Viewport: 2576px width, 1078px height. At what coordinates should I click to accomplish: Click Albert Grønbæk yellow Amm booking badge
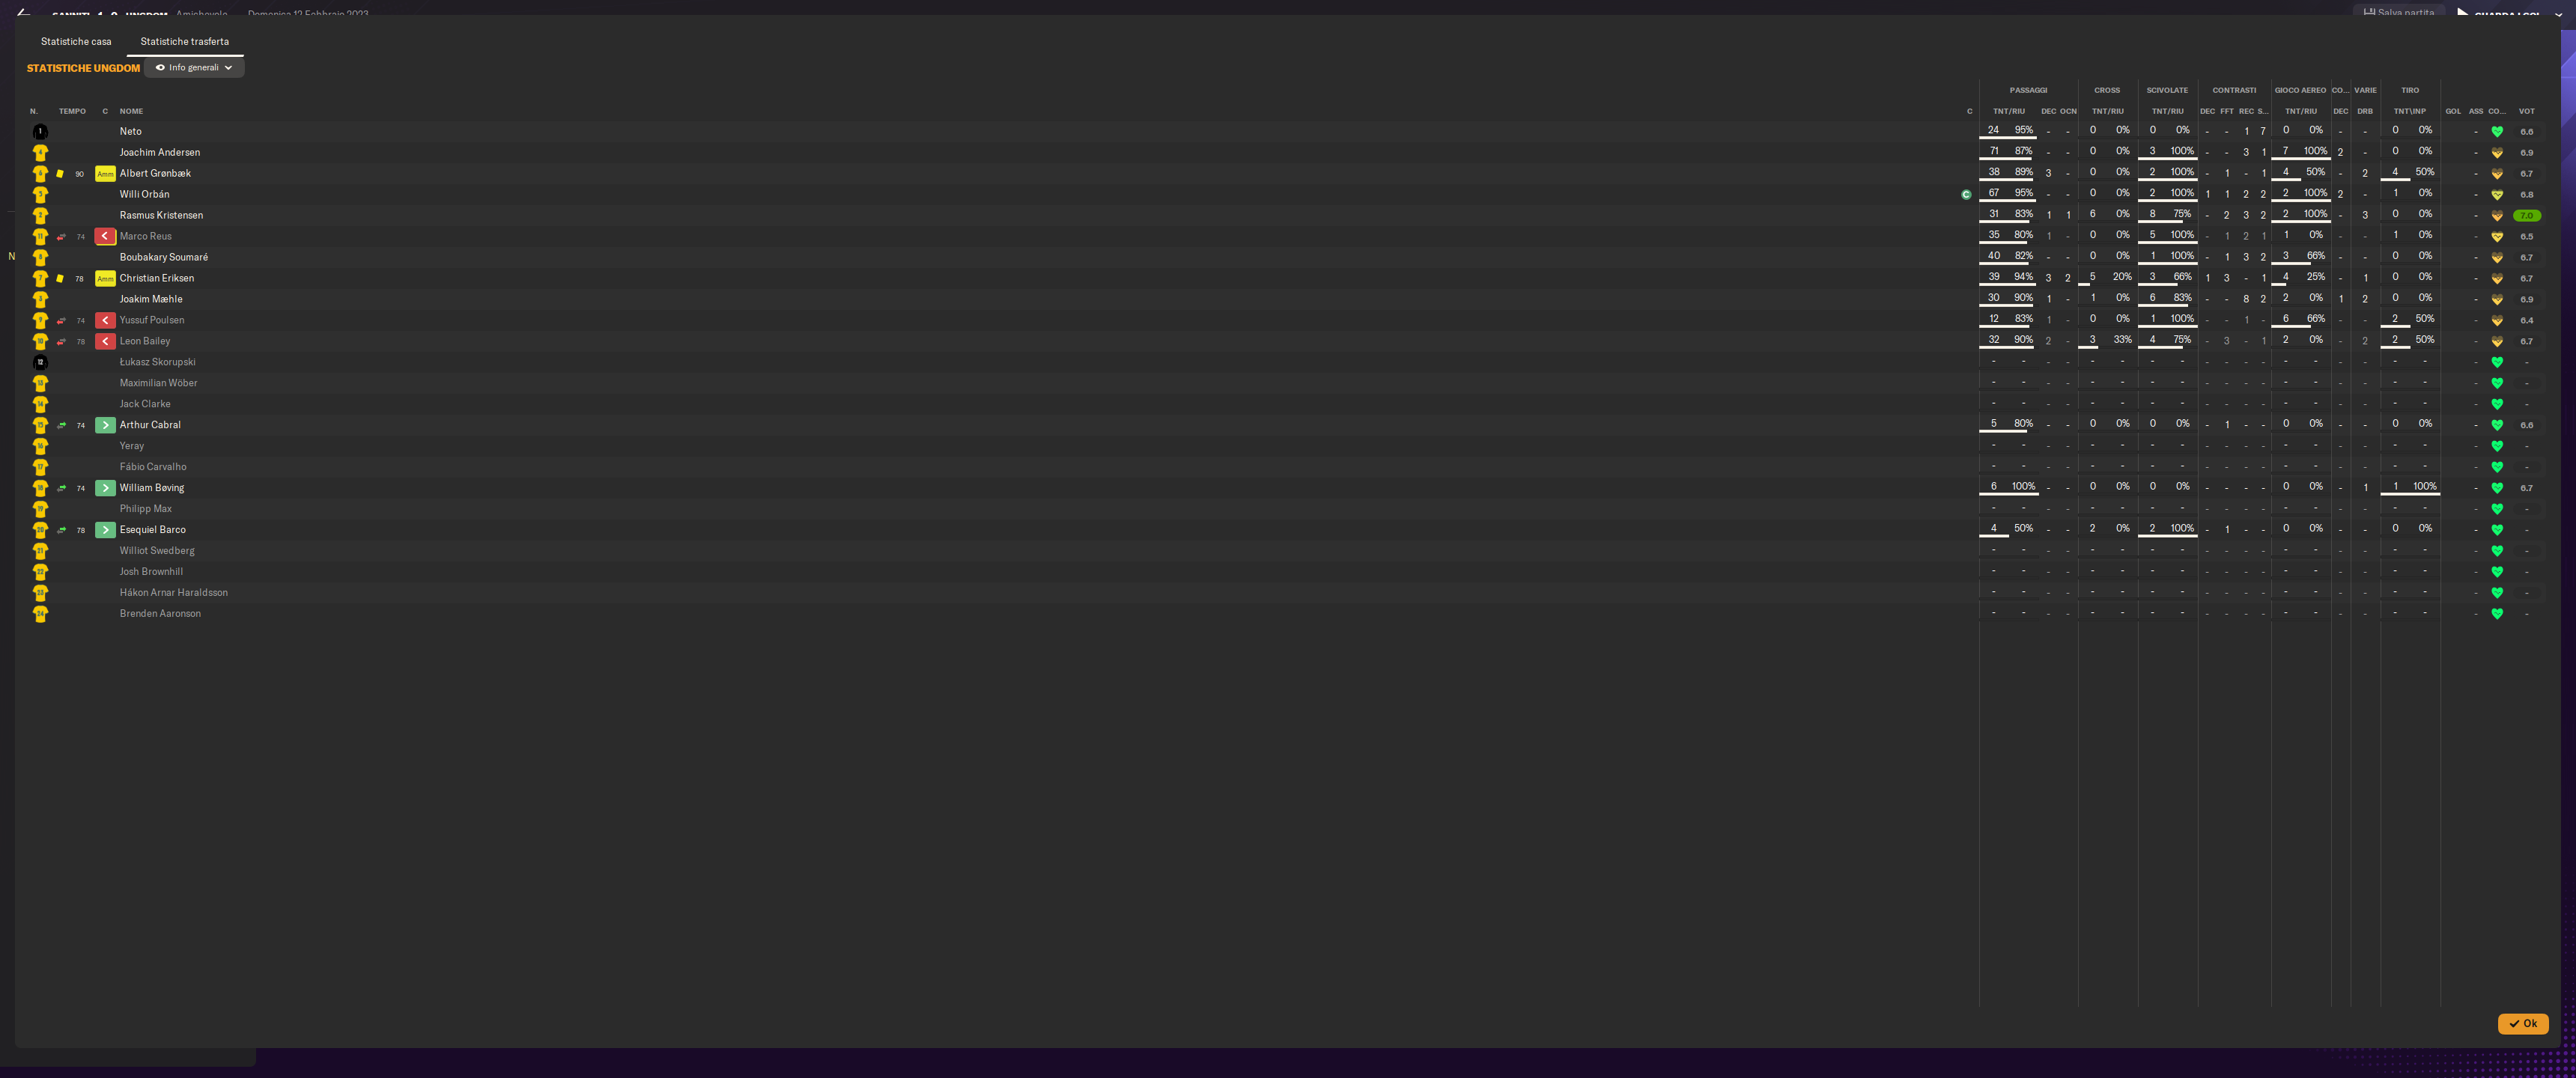click(x=105, y=174)
